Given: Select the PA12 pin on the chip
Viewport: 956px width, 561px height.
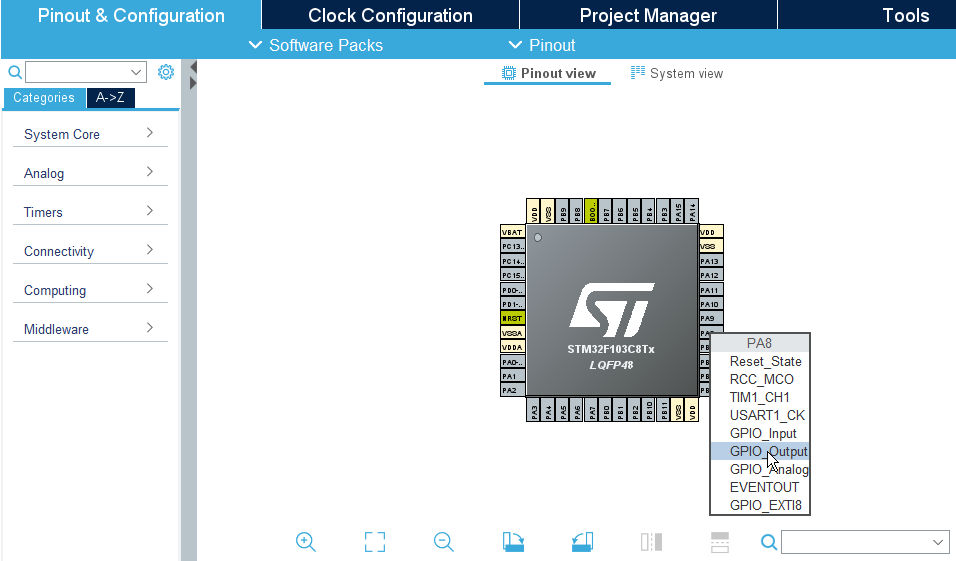Looking at the screenshot, I should pyautogui.click(x=711, y=276).
